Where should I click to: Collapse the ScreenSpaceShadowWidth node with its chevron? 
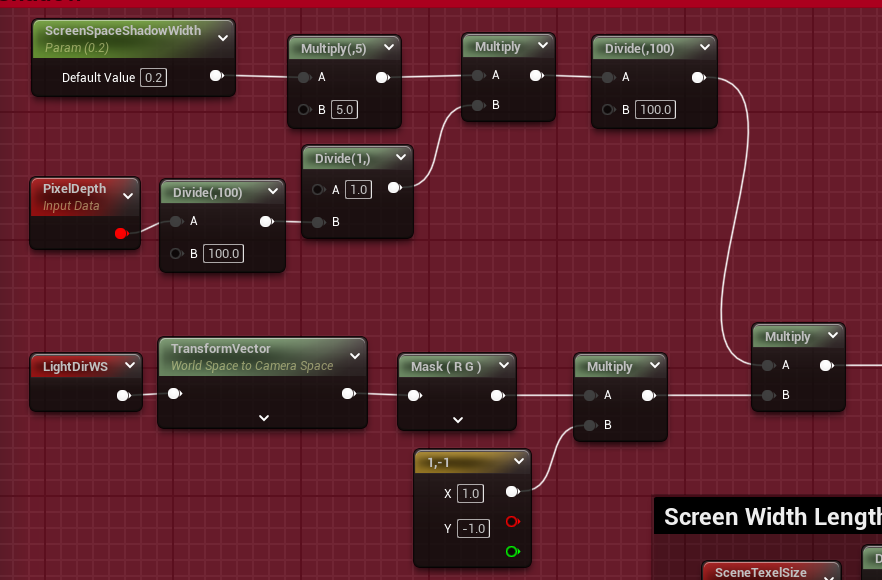(x=222, y=38)
